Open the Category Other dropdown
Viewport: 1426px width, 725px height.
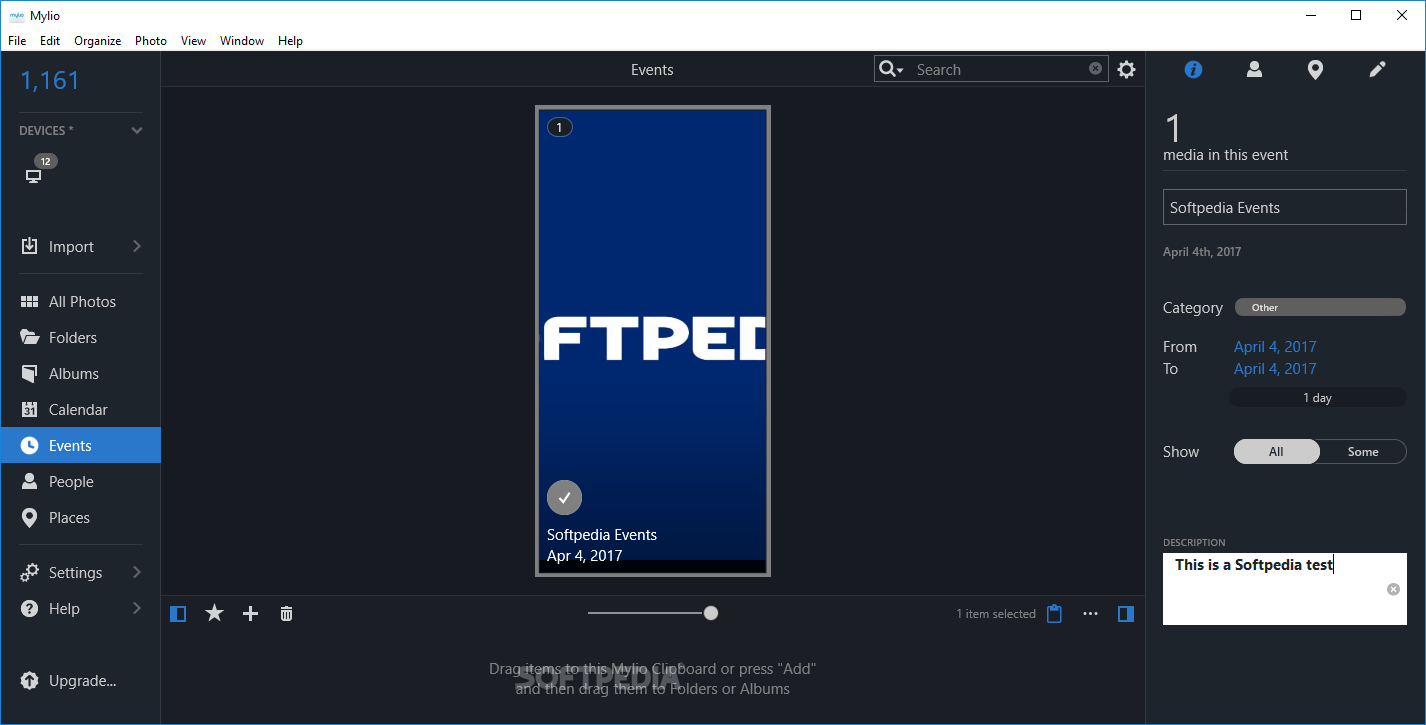[x=1320, y=307]
